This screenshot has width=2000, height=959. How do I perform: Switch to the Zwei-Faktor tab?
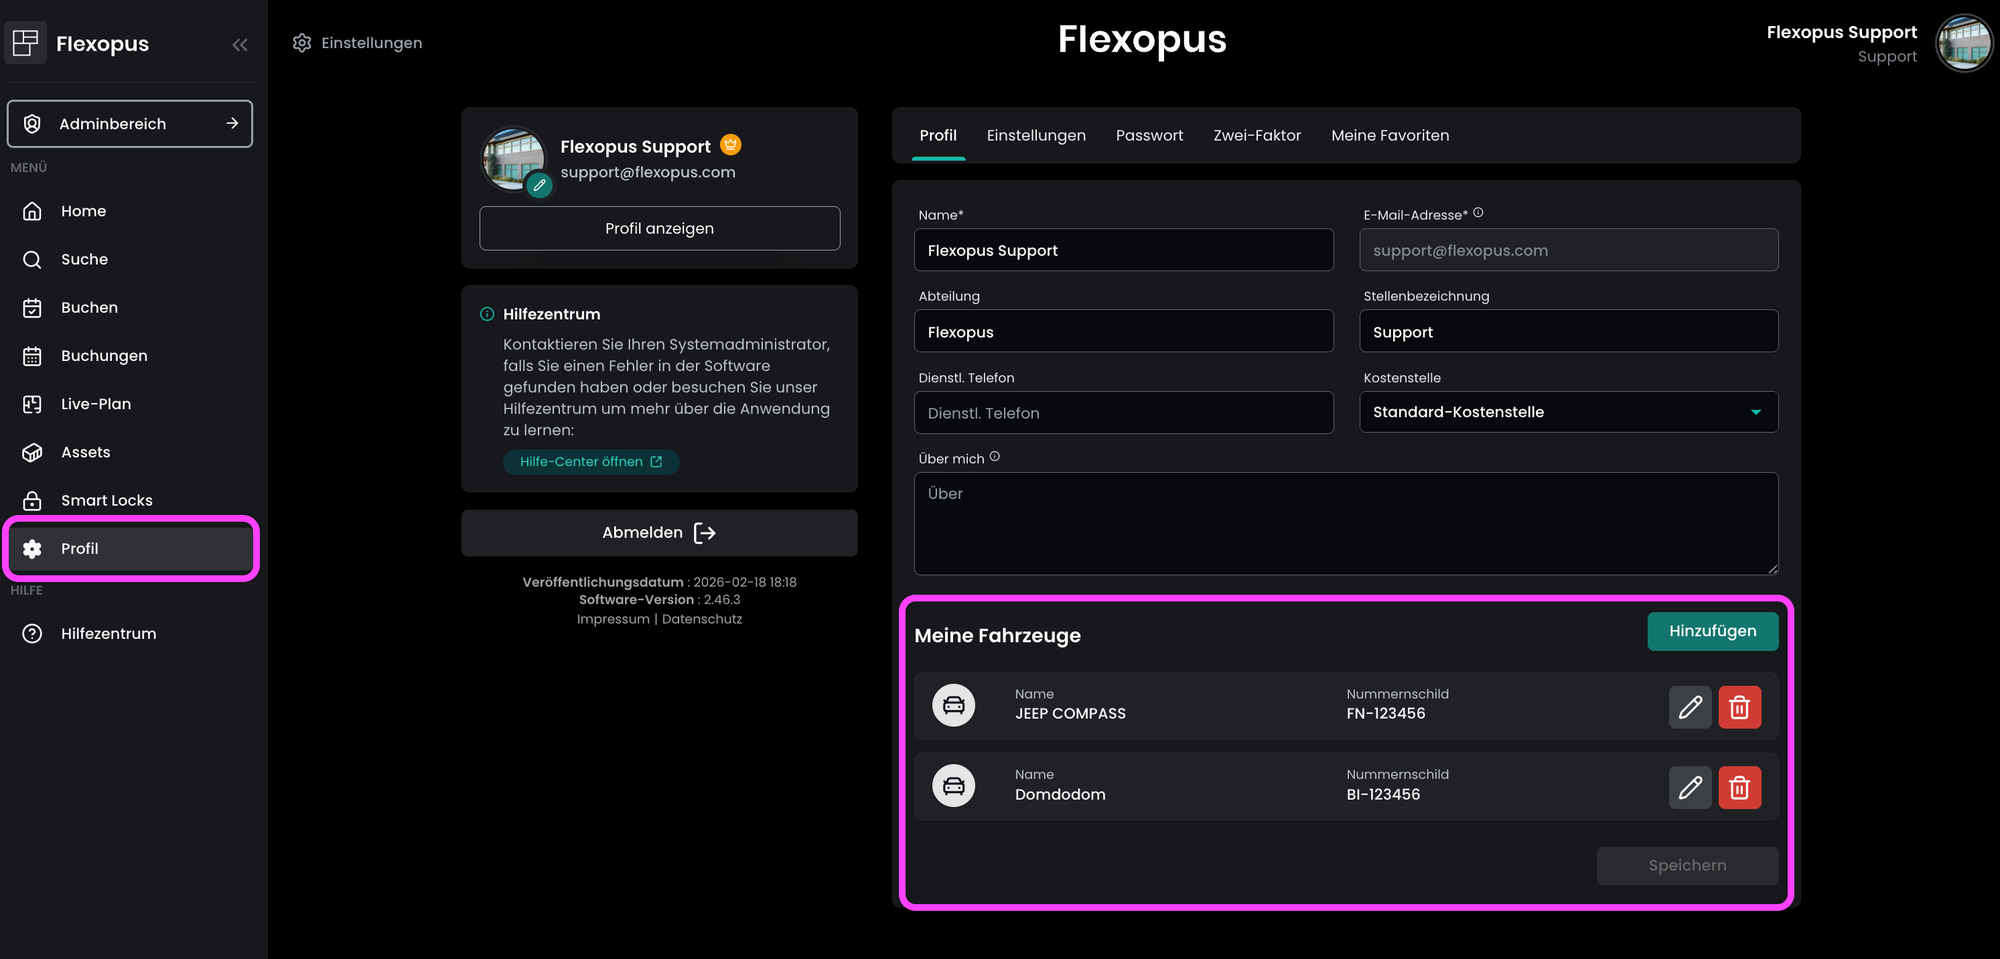(x=1256, y=135)
